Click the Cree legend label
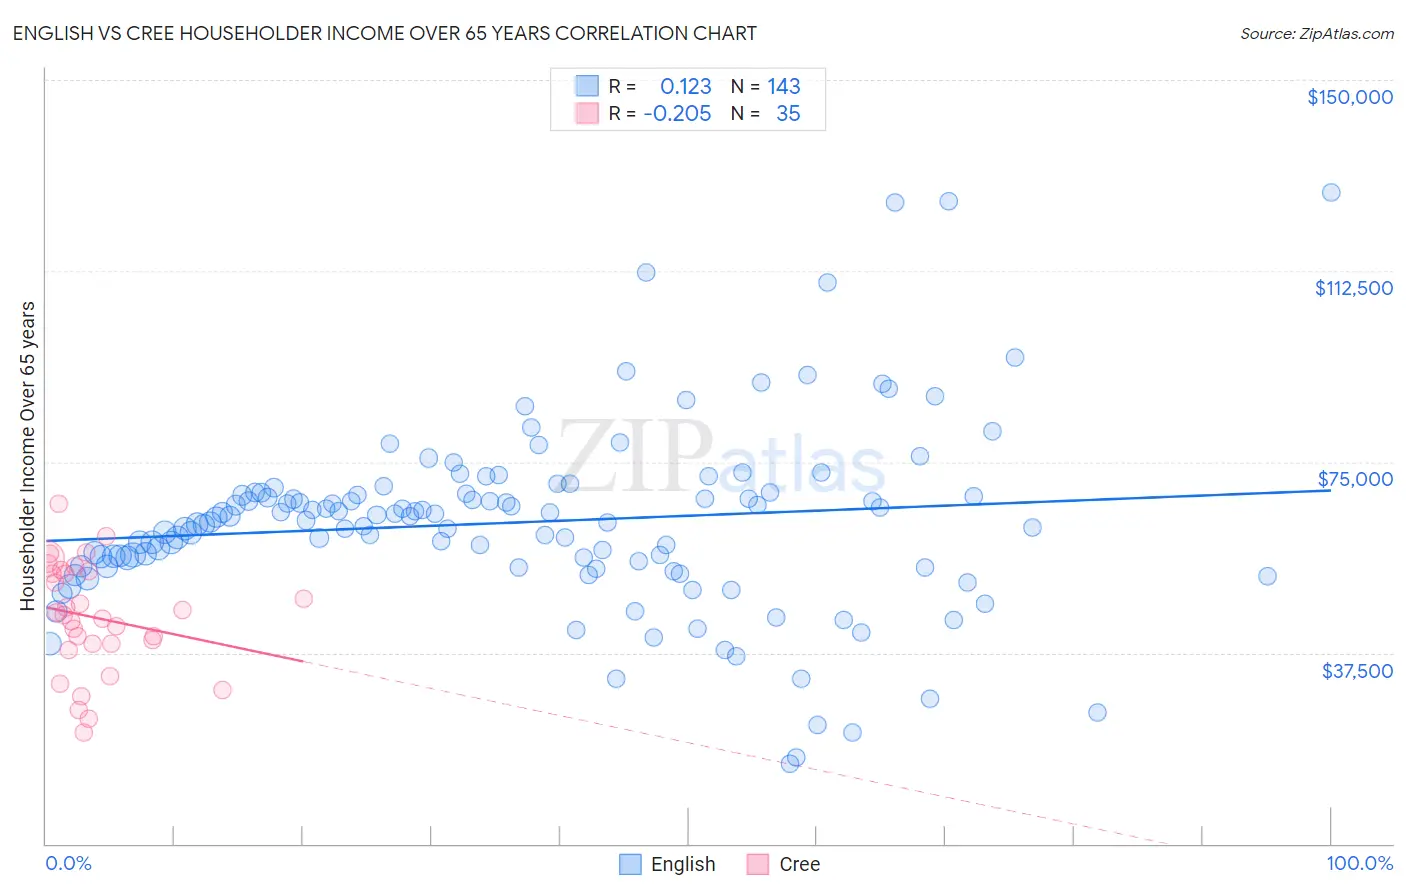1406x892 pixels. 799,864
